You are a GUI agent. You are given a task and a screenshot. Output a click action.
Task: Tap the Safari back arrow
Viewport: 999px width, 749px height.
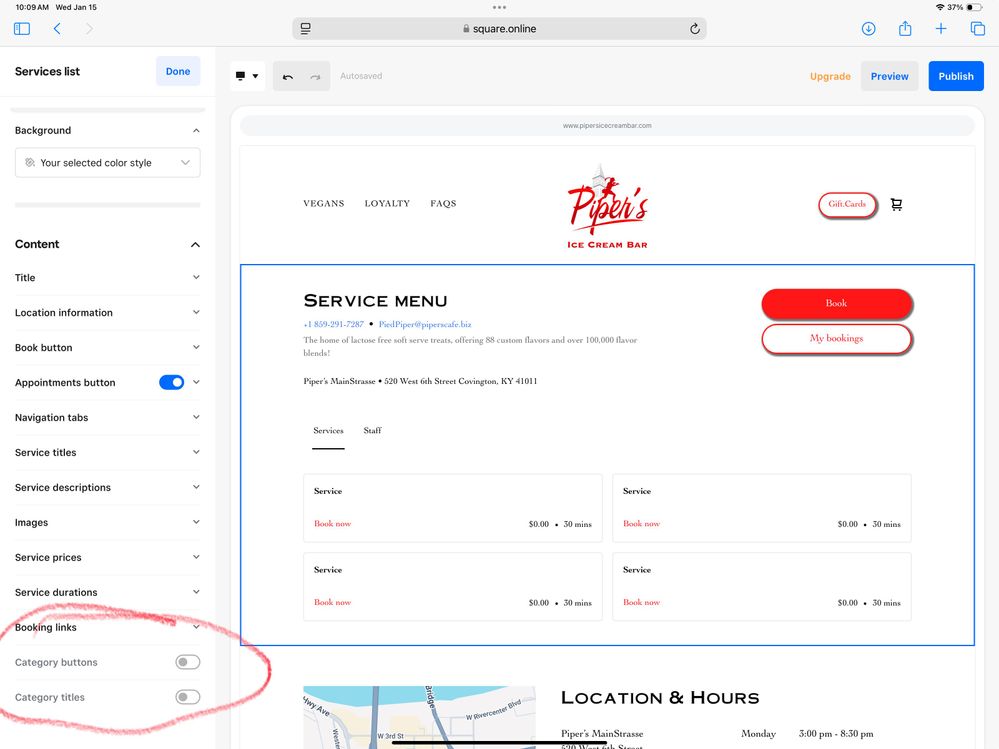(x=57, y=29)
